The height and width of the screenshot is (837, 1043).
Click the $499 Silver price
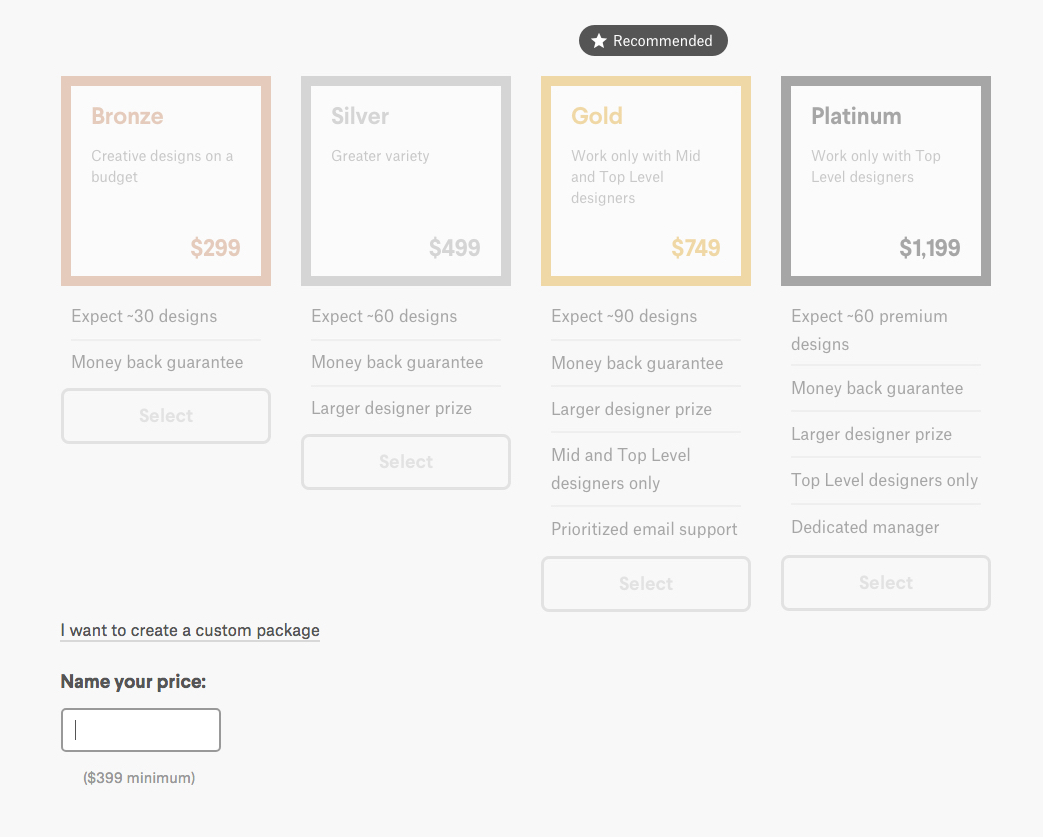(x=455, y=248)
